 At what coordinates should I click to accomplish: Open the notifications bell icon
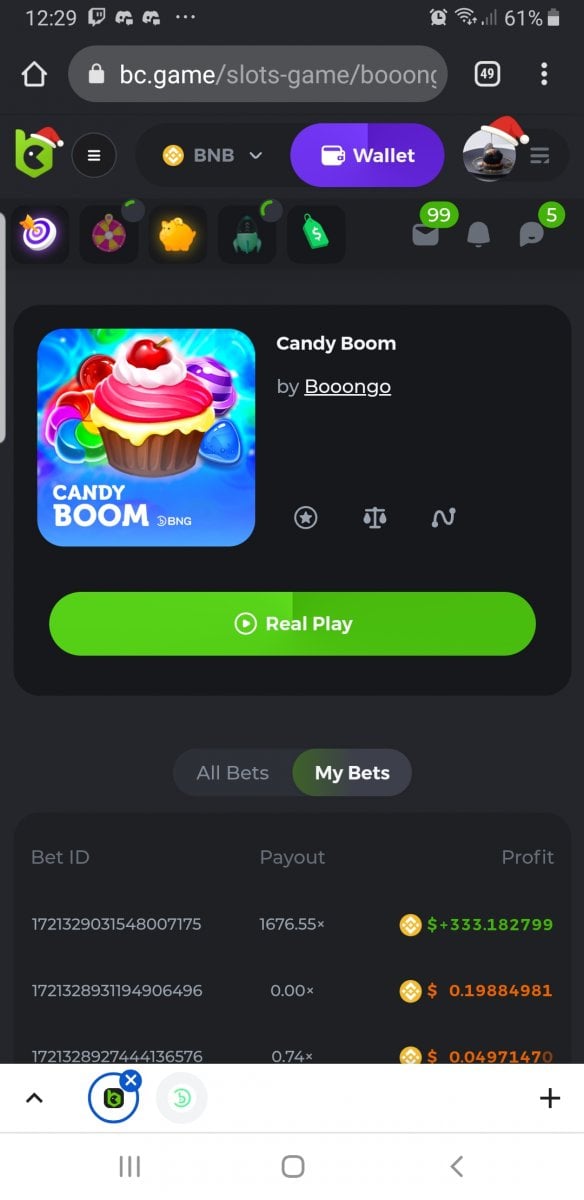tap(479, 234)
